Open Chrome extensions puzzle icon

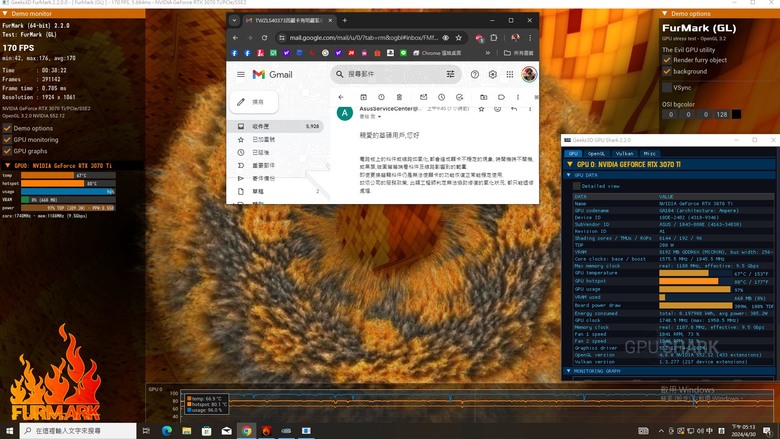point(493,38)
